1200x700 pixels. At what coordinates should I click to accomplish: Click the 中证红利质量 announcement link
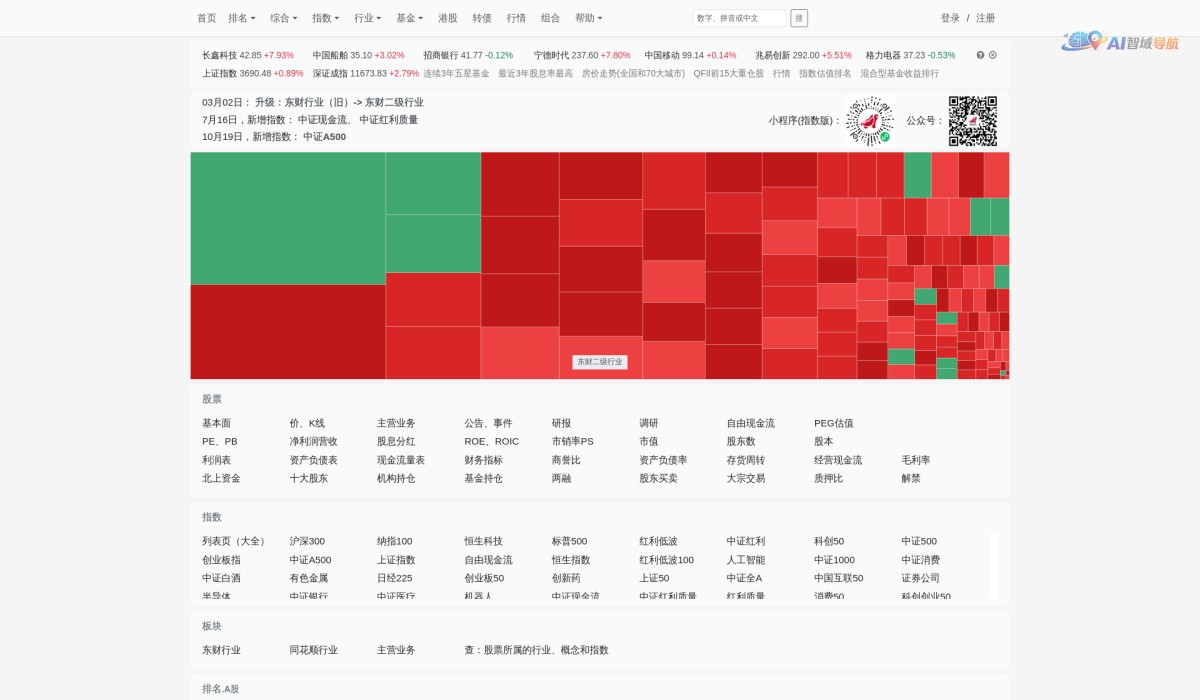click(389, 120)
